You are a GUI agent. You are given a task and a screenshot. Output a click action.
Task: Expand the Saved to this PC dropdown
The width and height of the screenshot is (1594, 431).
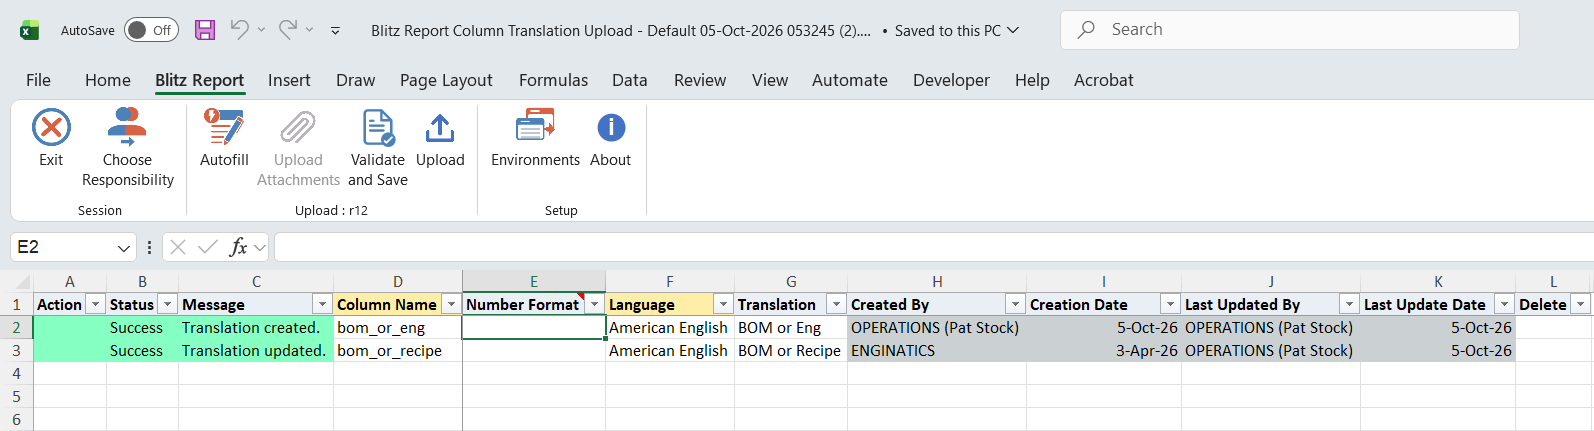[x=1013, y=30]
